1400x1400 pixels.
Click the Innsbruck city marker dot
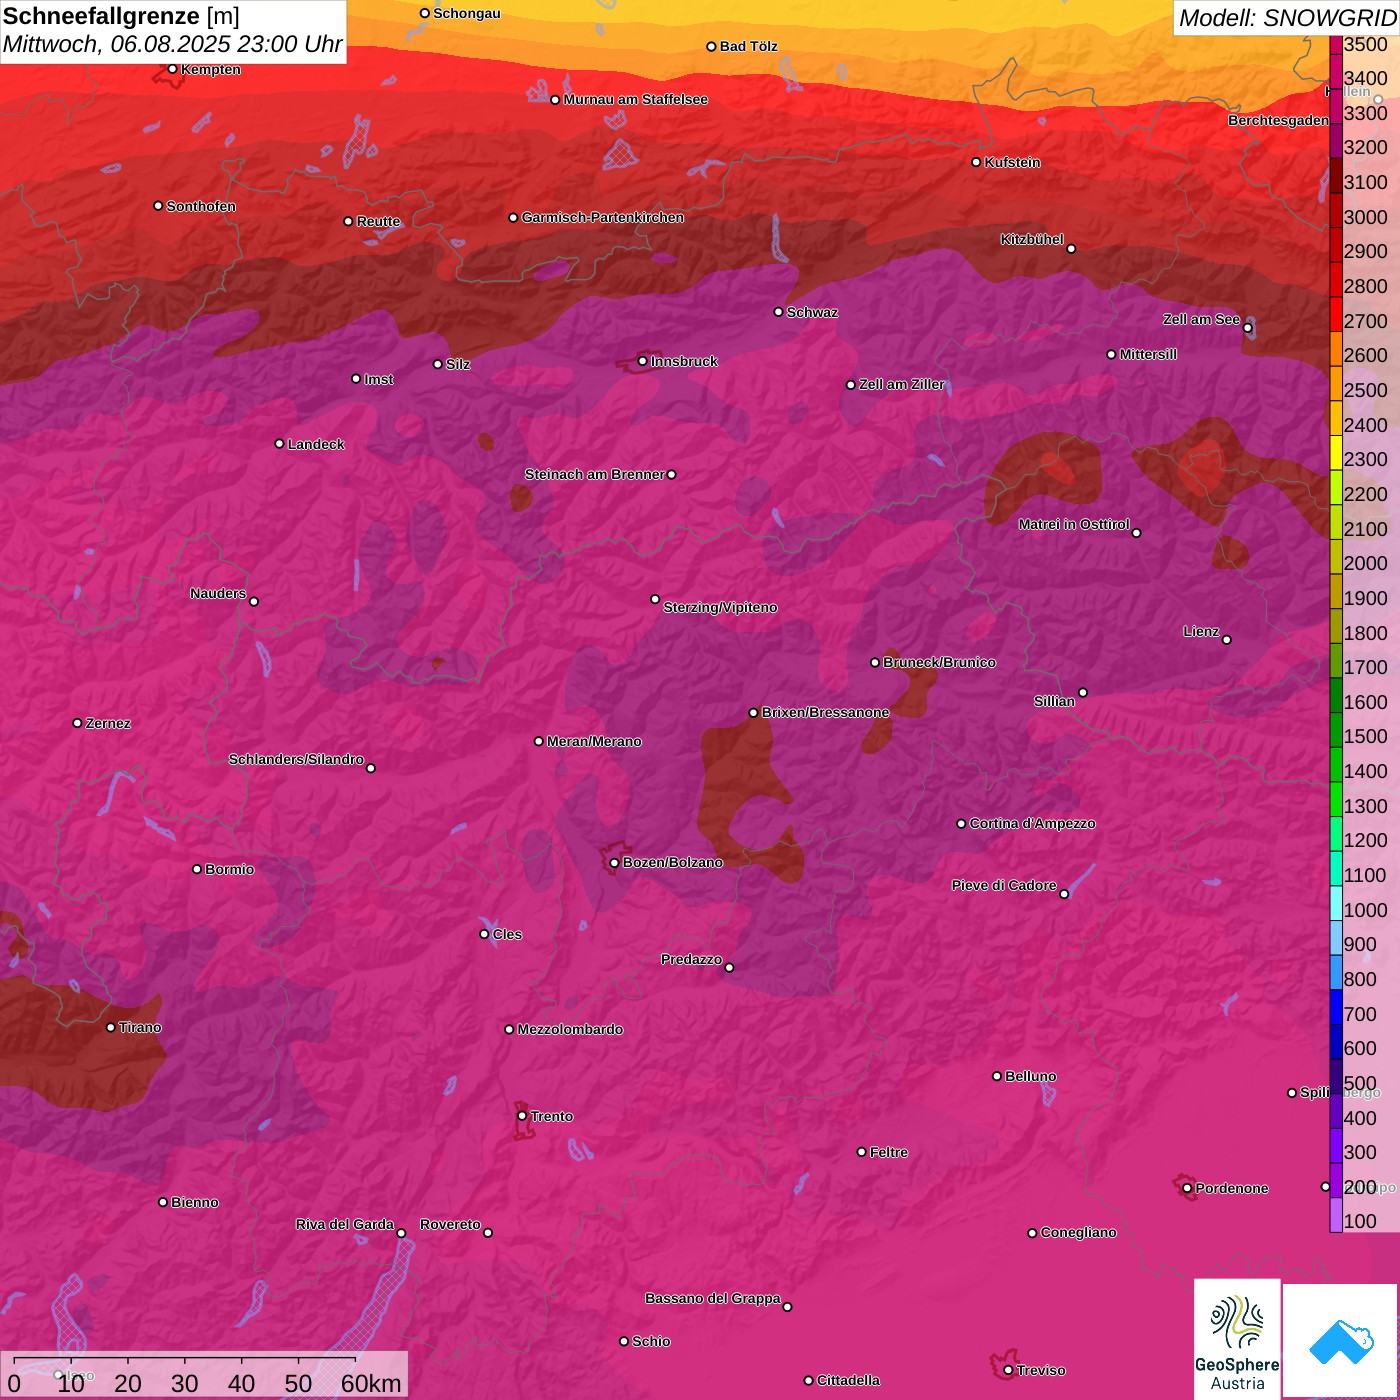point(643,361)
